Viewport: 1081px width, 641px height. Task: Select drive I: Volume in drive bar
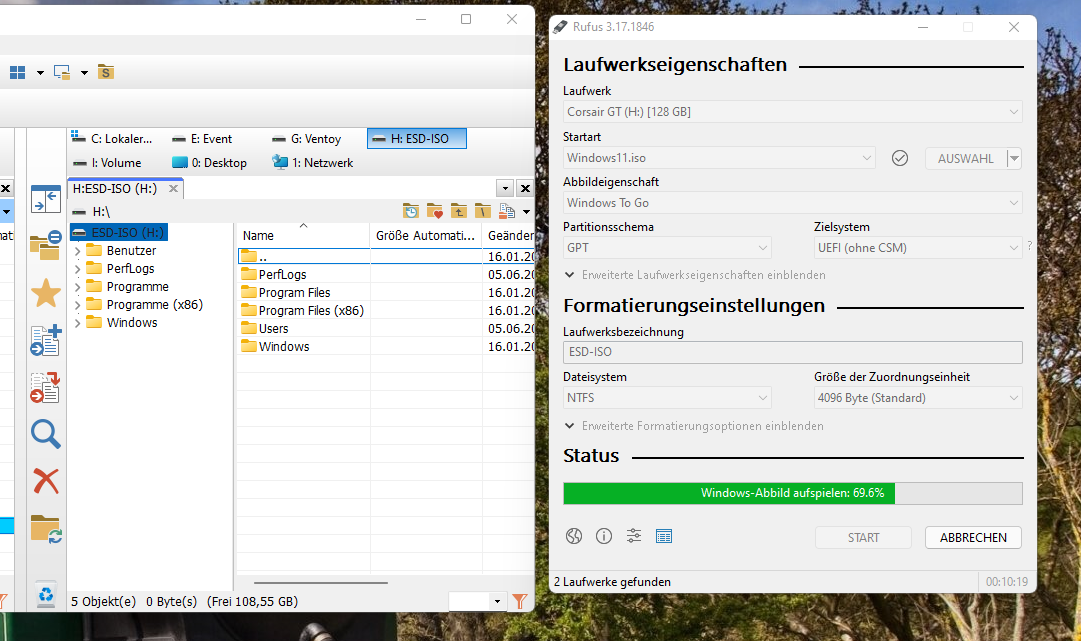click(107, 163)
